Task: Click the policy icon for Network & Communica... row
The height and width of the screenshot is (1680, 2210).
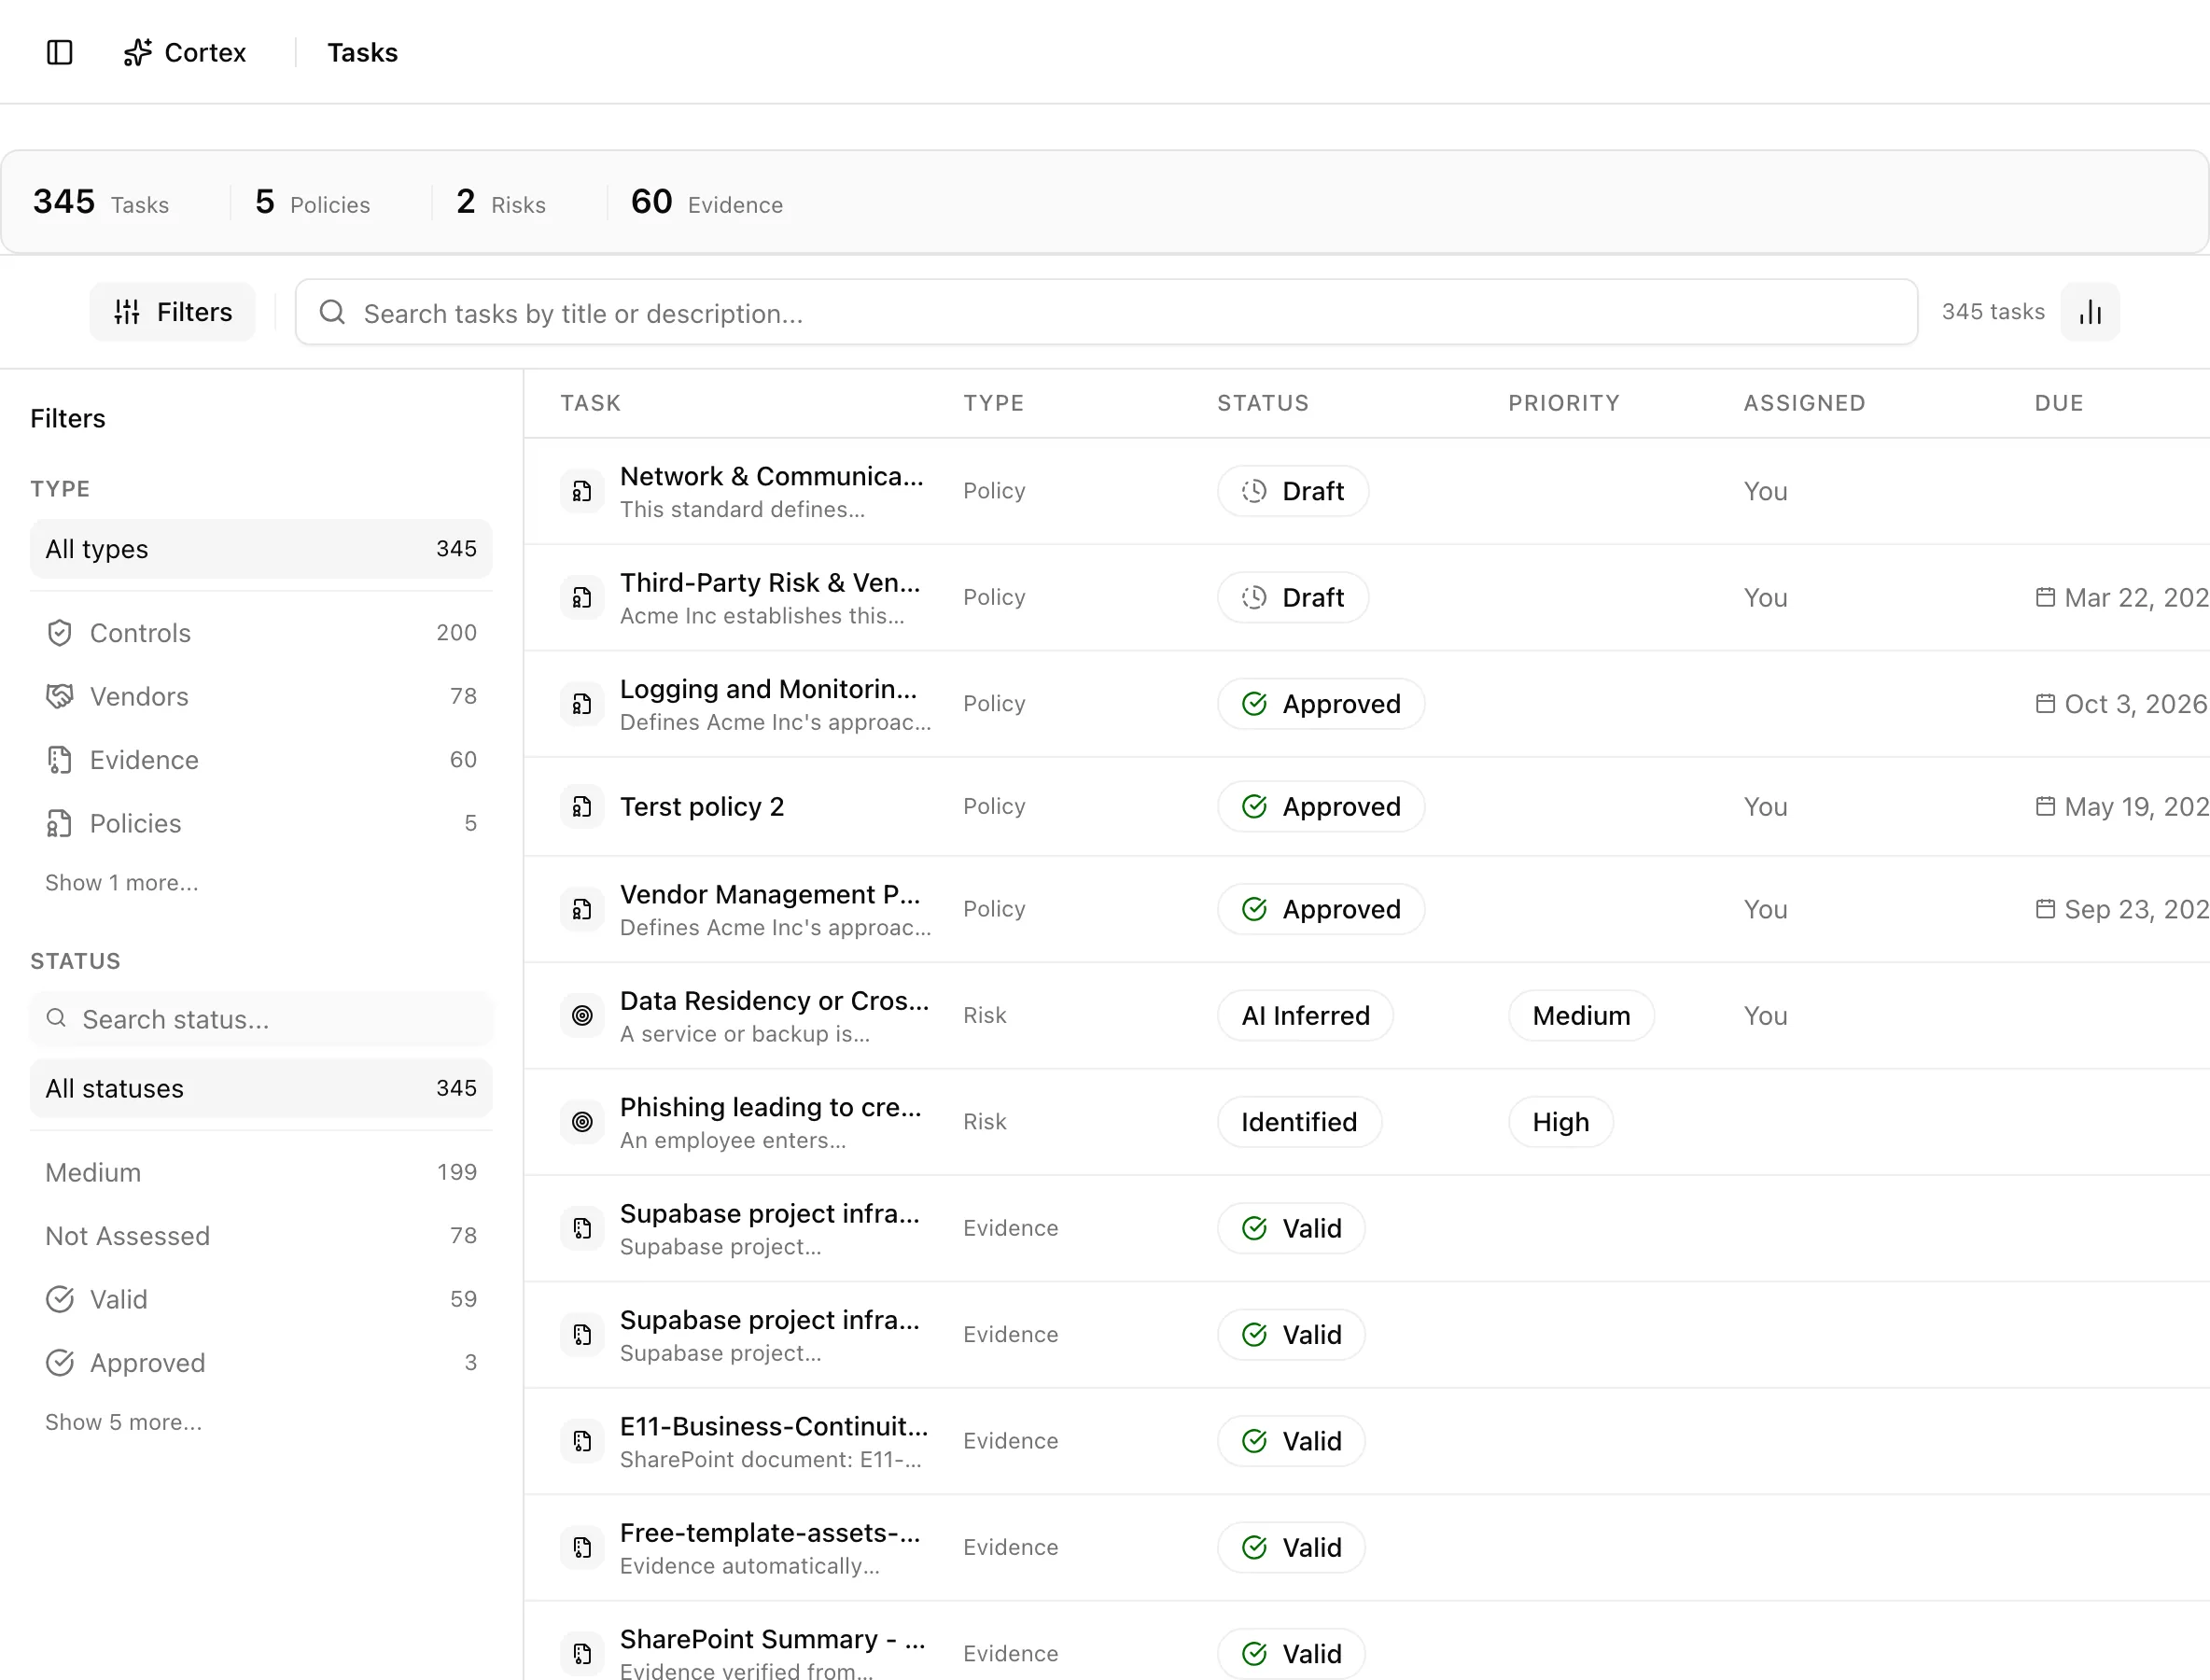Action: [582, 491]
